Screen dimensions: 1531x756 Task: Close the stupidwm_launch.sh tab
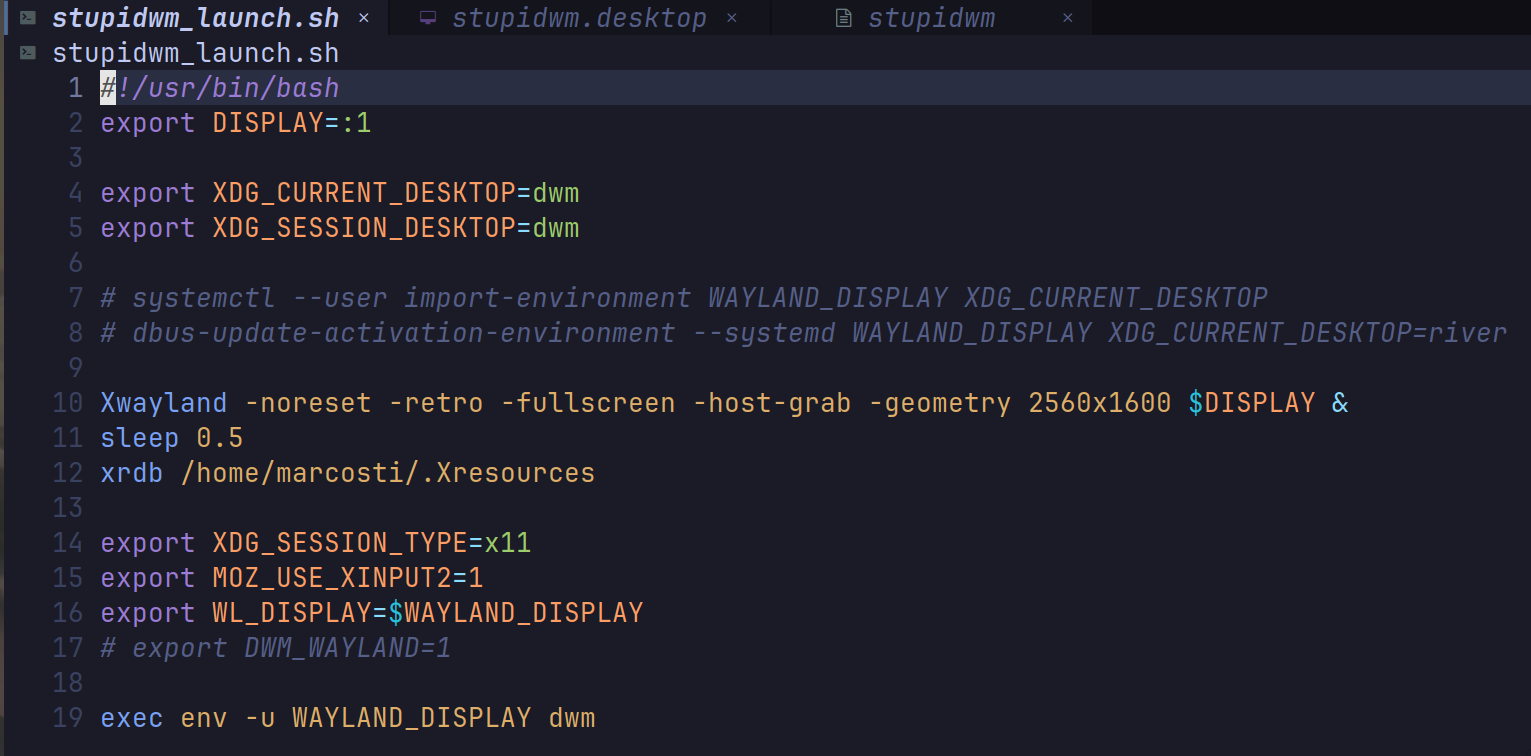[x=364, y=18]
